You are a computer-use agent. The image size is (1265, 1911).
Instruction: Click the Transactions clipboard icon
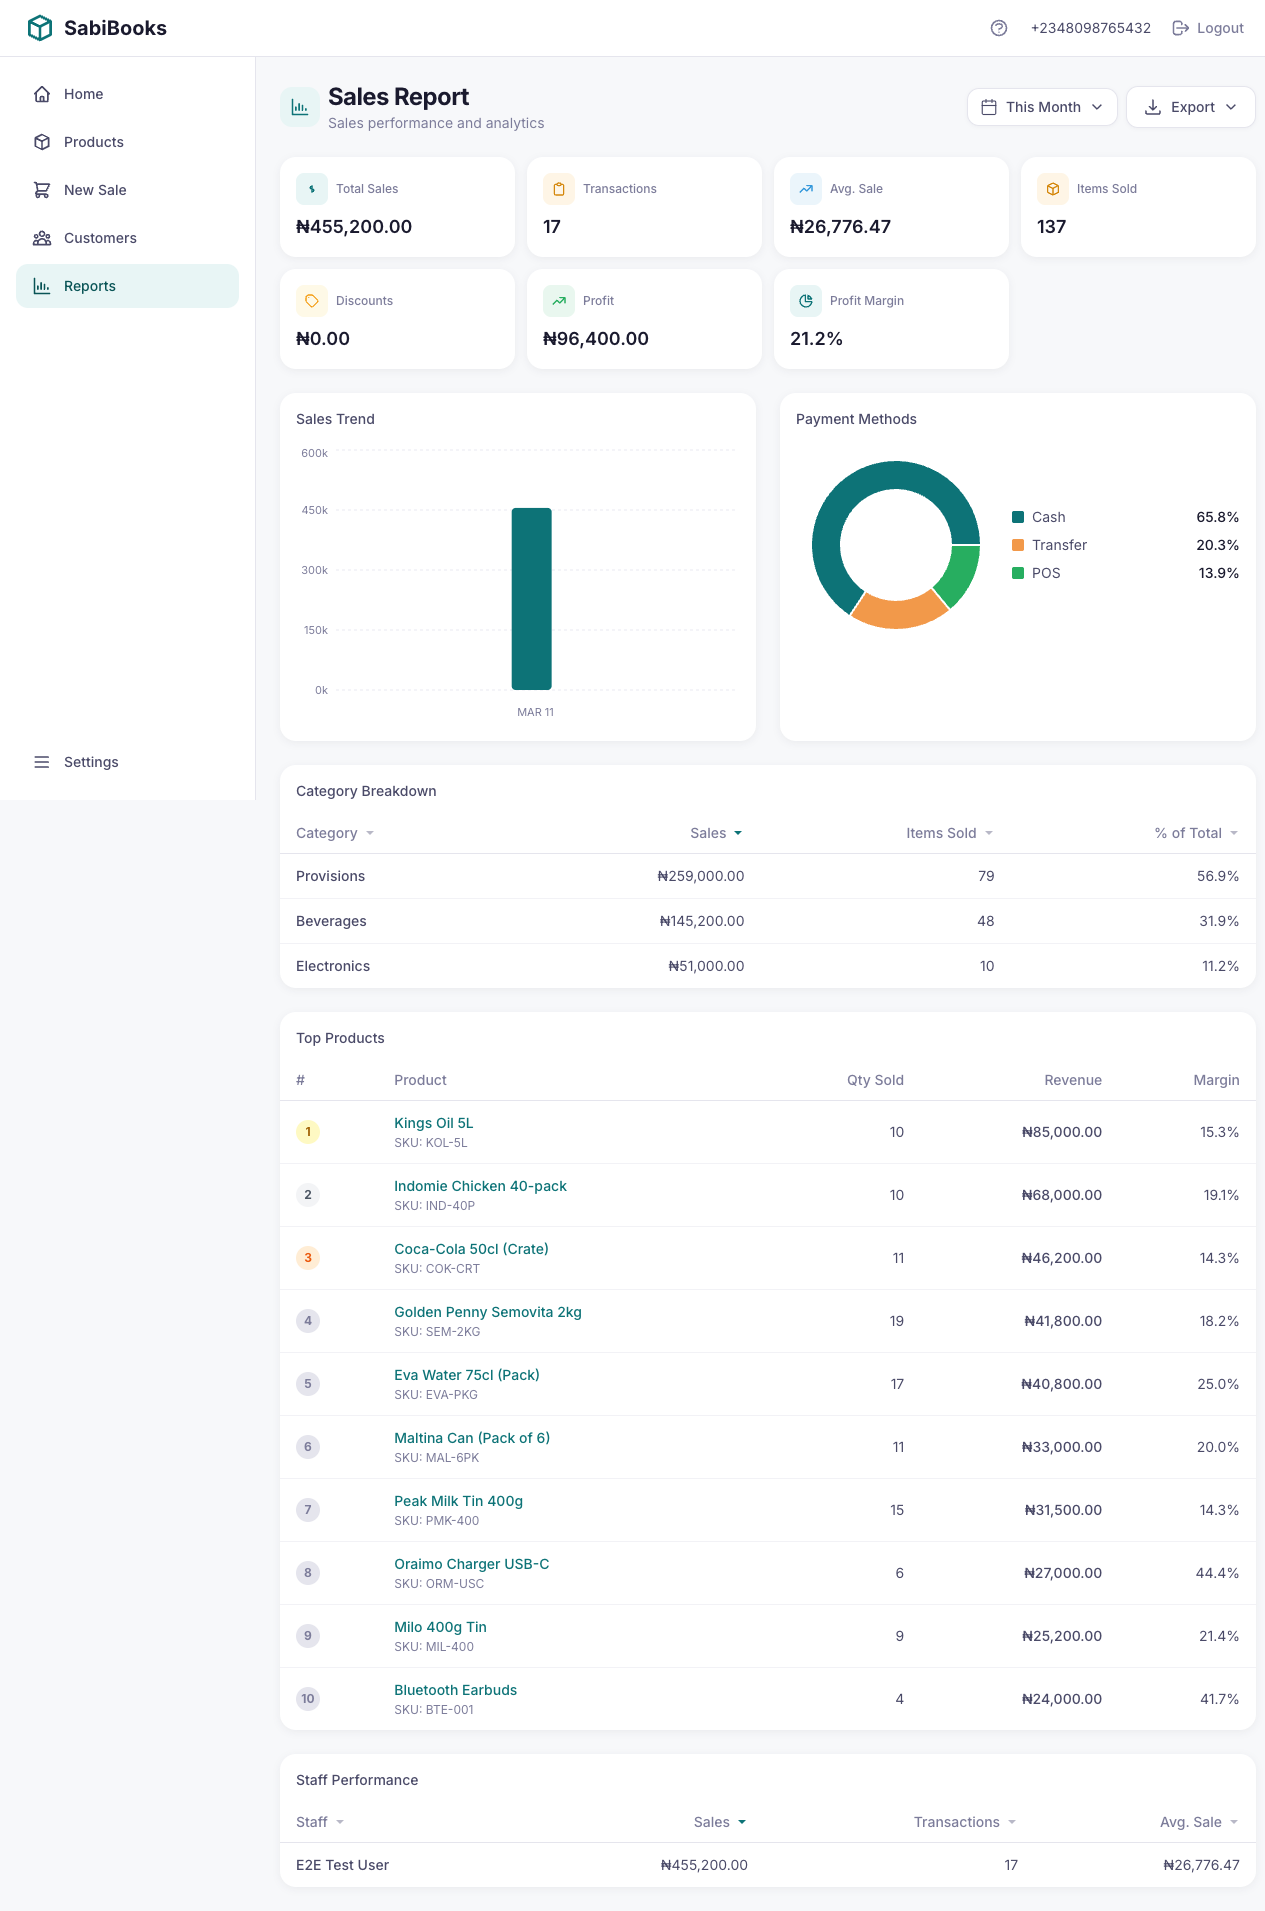(559, 189)
